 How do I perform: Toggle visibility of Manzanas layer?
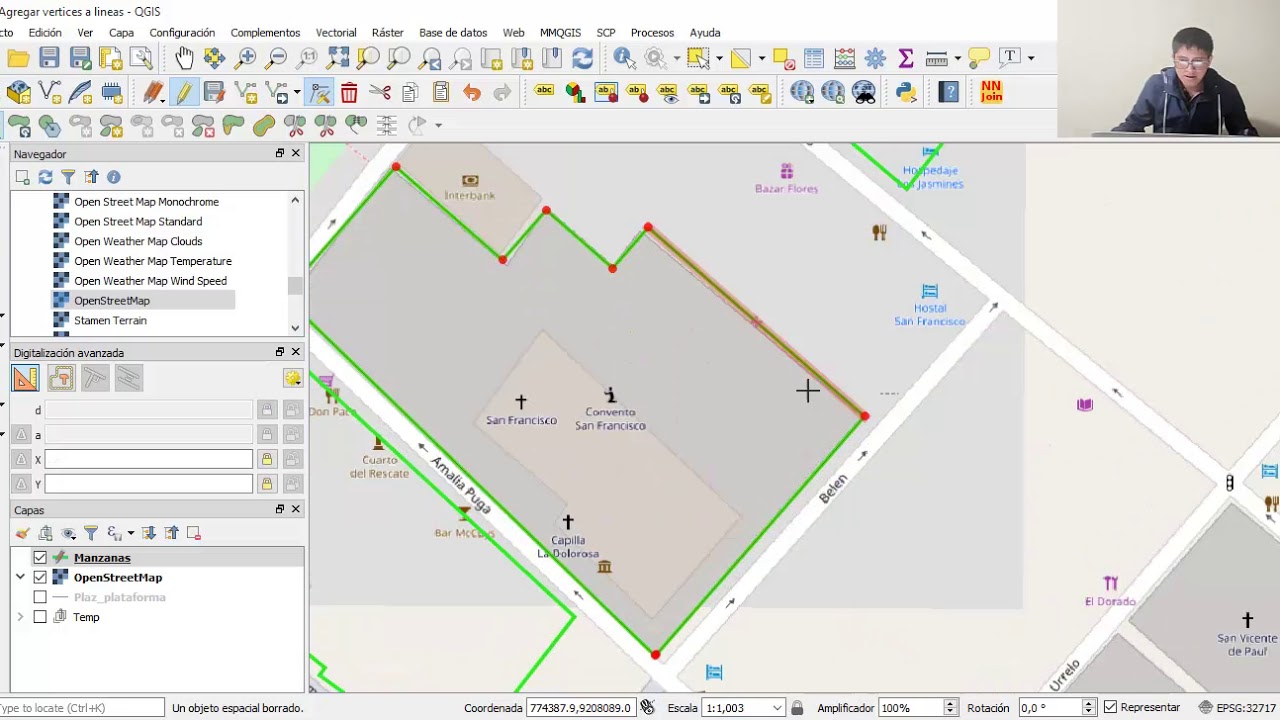pos(40,558)
